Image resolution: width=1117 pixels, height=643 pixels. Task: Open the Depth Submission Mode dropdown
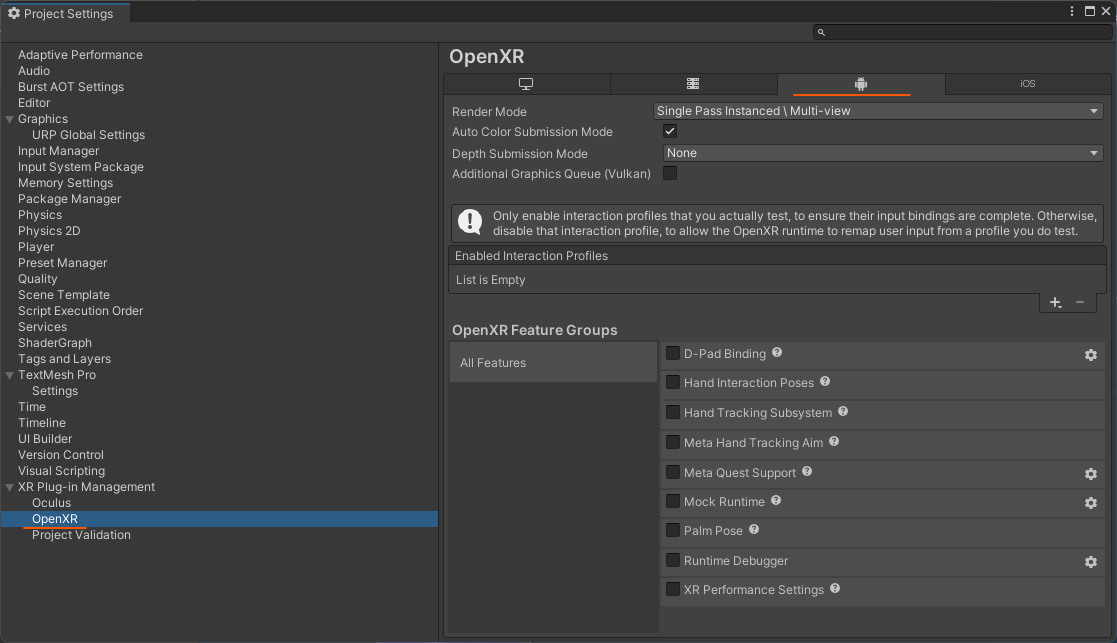(x=883, y=153)
